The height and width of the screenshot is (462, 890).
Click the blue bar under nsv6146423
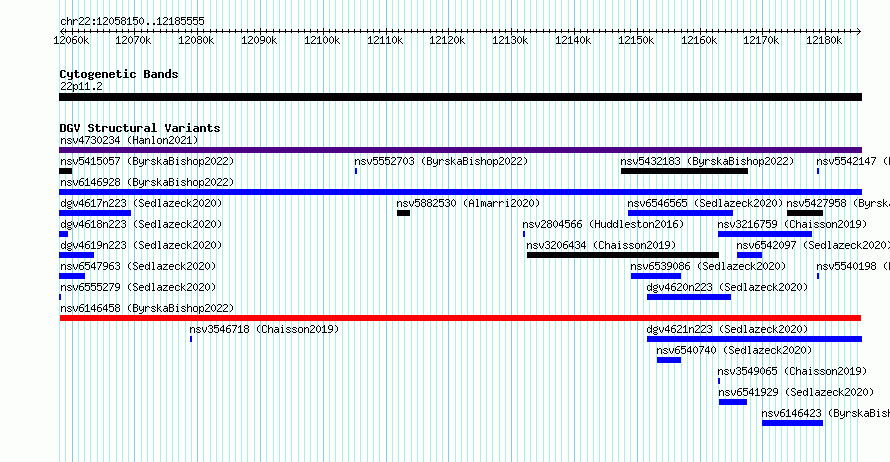point(792,423)
